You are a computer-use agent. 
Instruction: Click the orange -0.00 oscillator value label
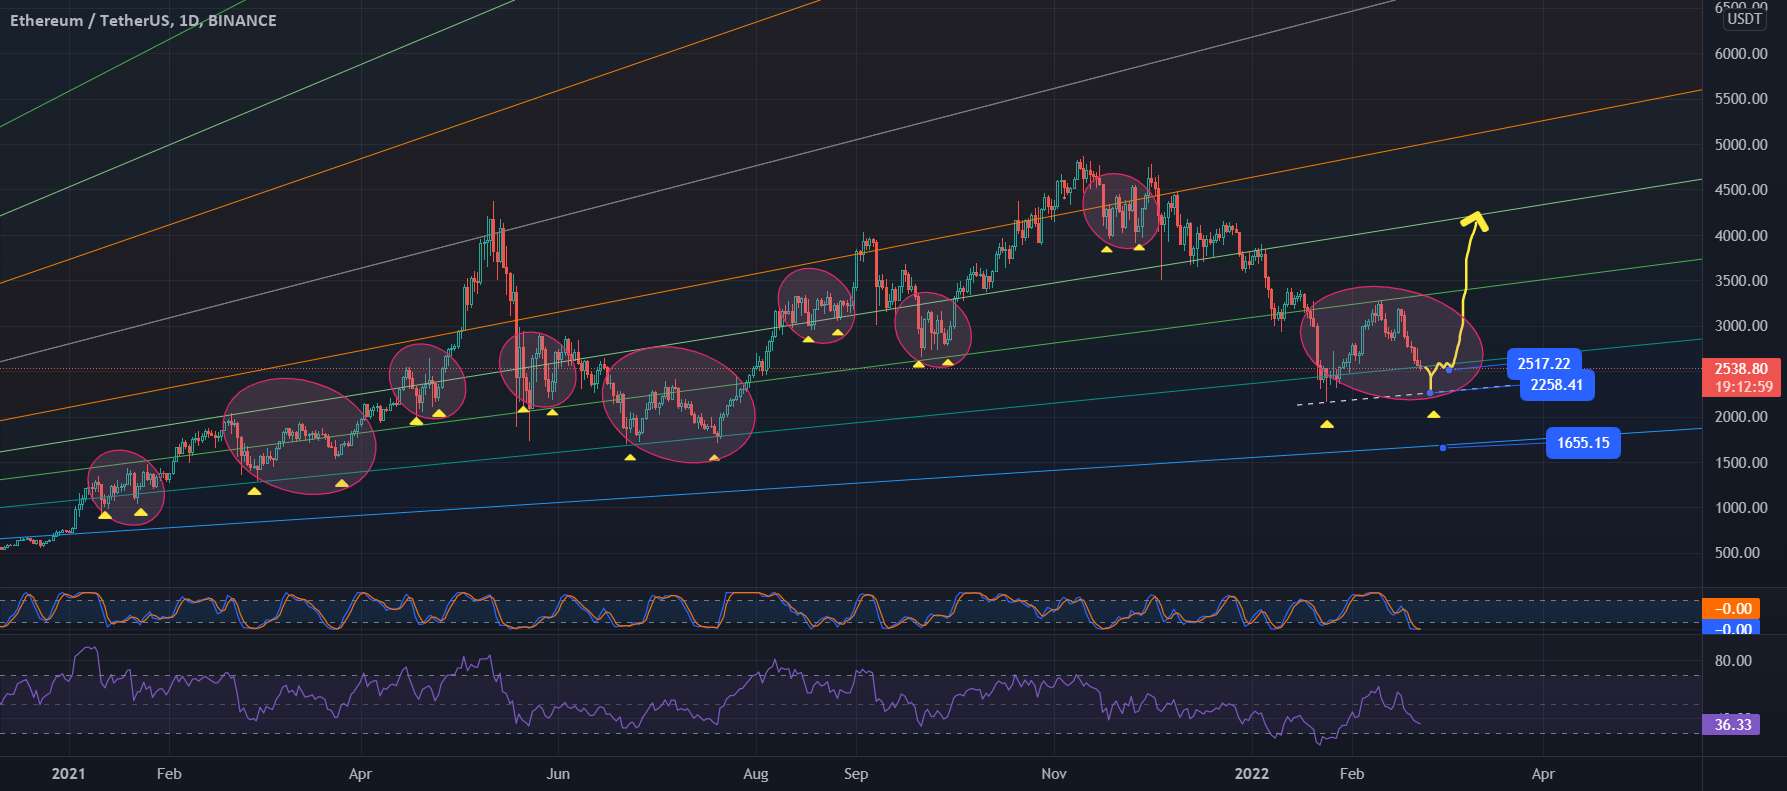(1732, 608)
